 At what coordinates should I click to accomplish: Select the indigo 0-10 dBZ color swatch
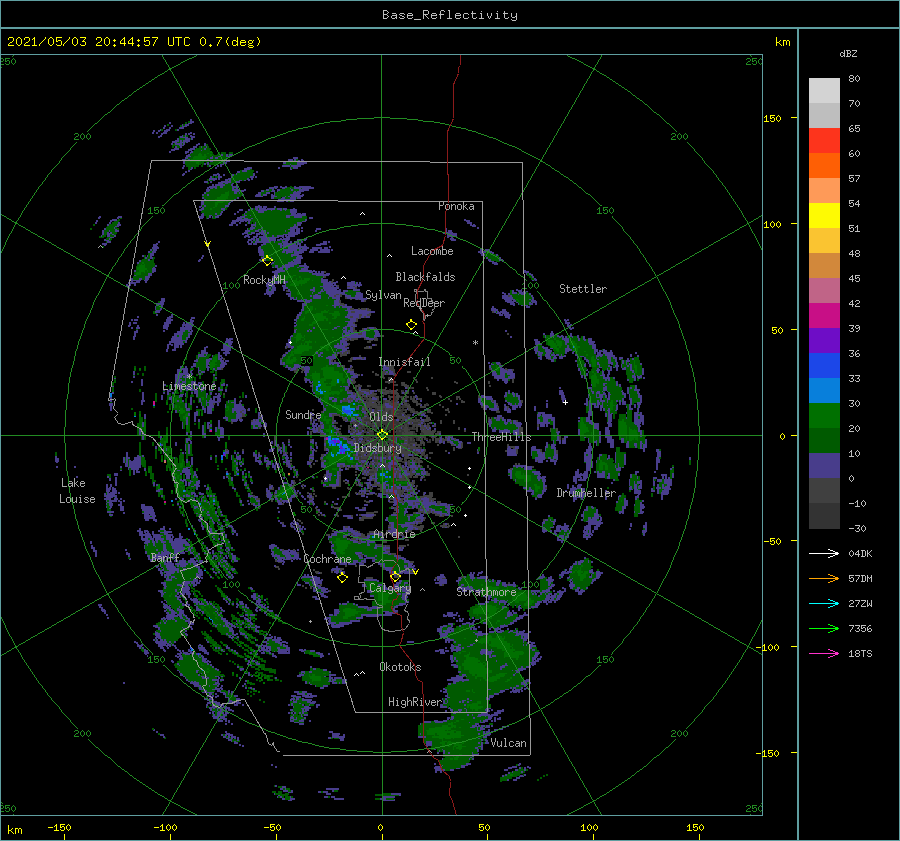coord(824,466)
